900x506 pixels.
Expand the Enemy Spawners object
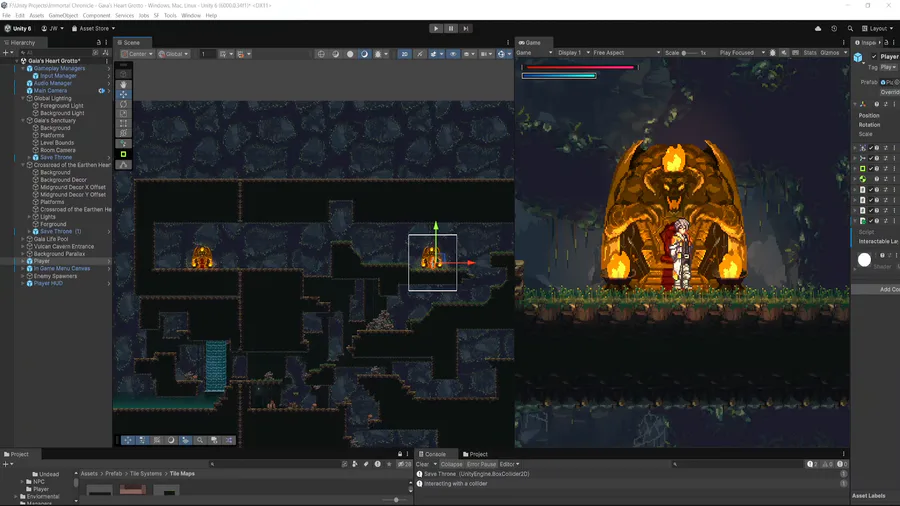pyautogui.click(x=23, y=276)
